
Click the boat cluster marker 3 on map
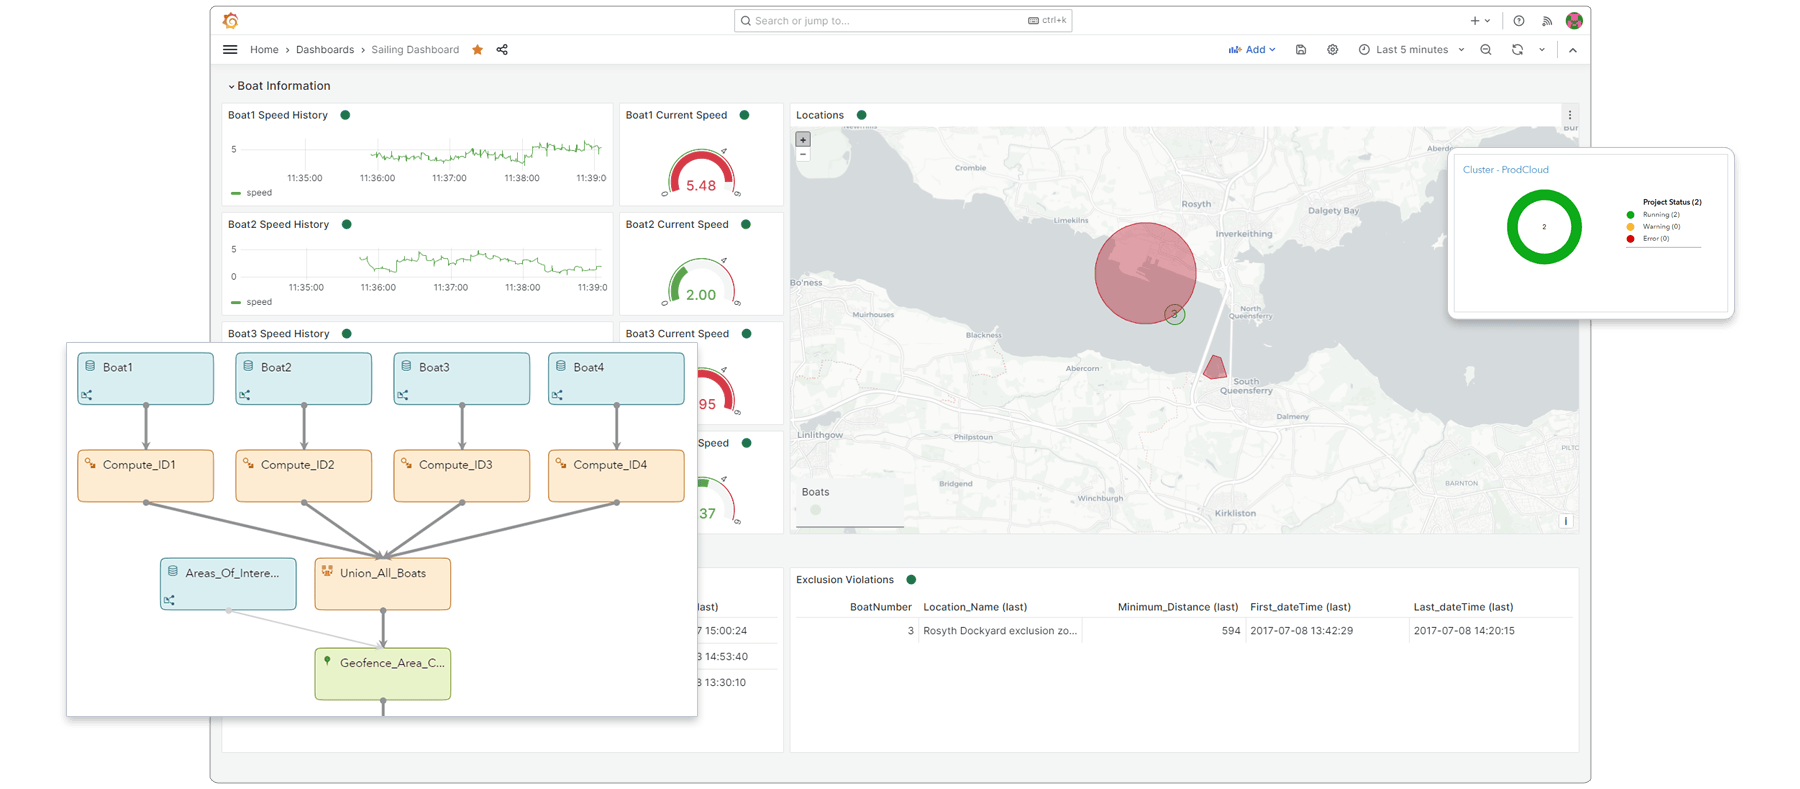pyautogui.click(x=1175, y=315)
